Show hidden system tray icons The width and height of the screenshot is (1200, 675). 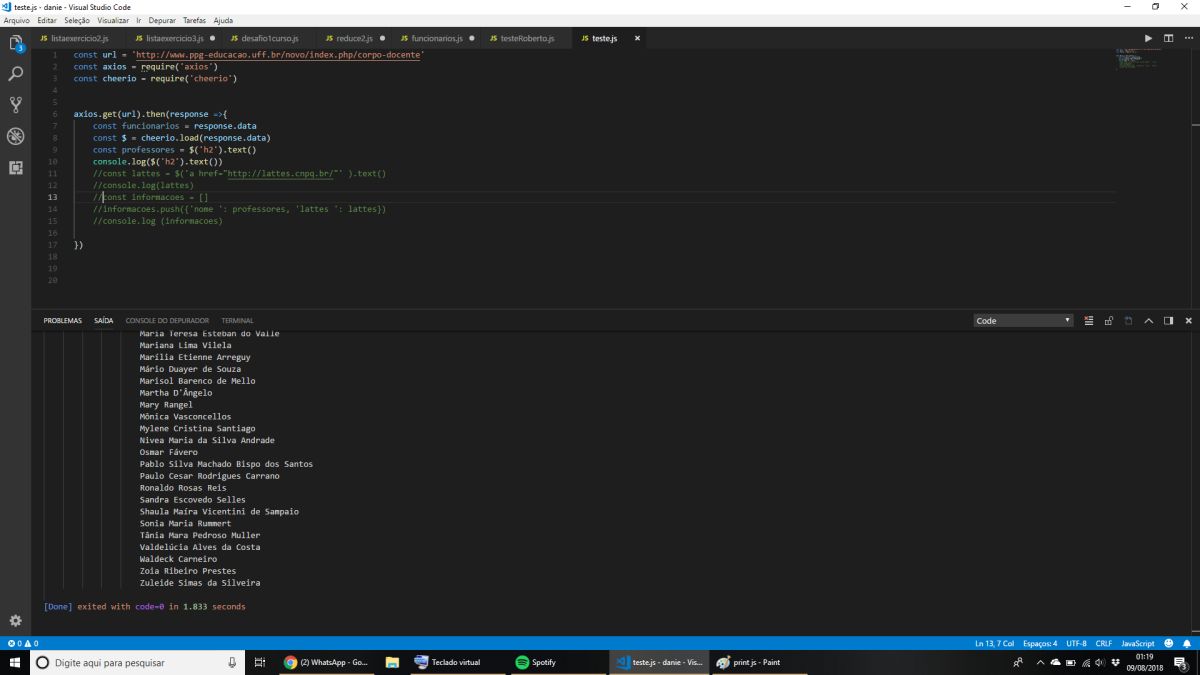click(1040, 662)
